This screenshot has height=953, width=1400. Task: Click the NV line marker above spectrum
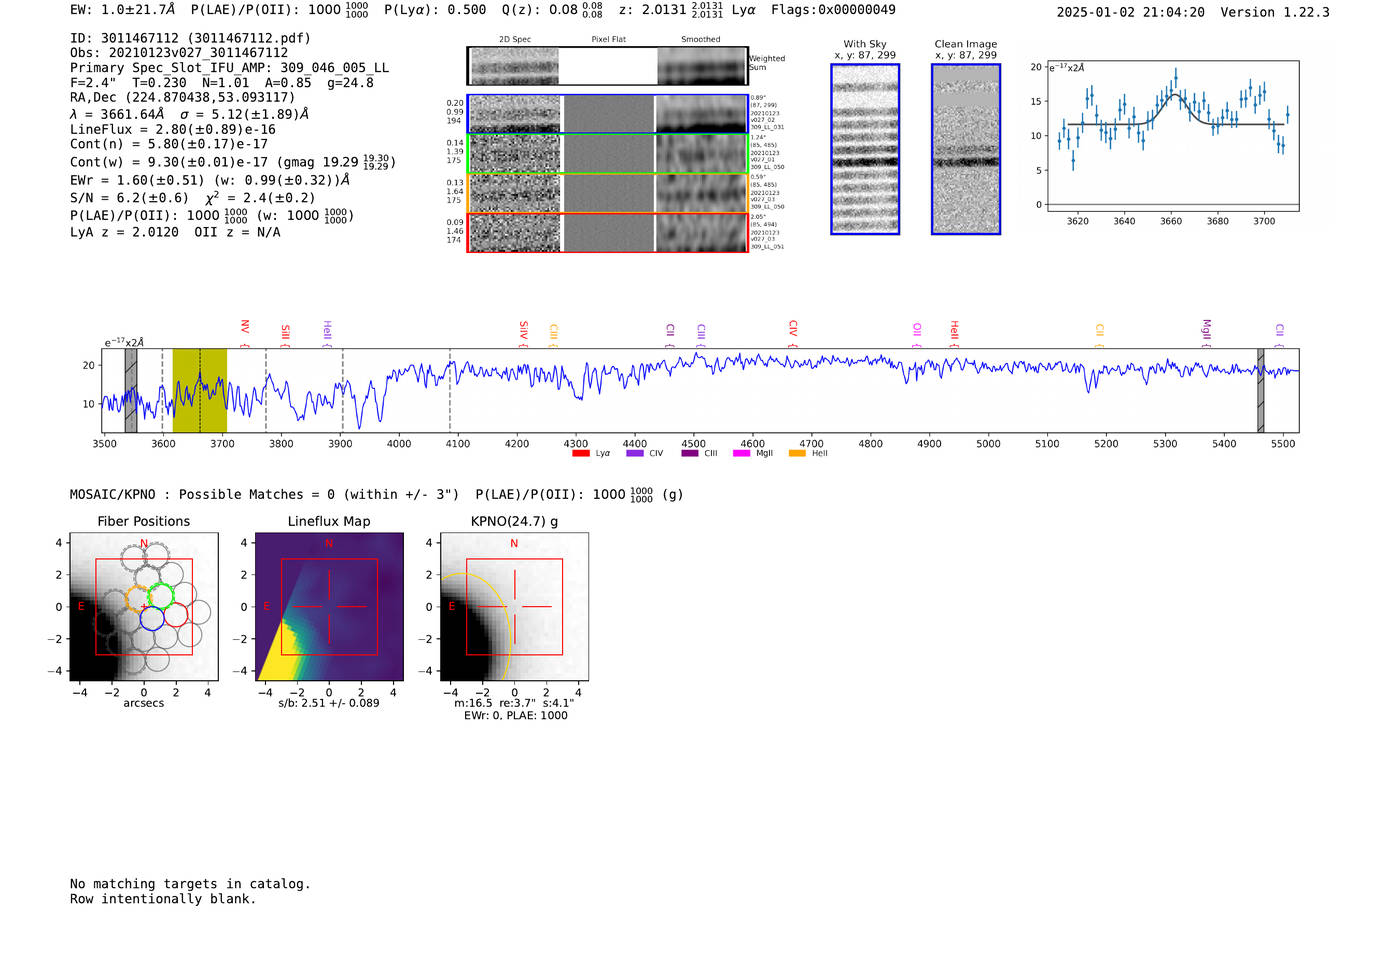pos(245,328)
